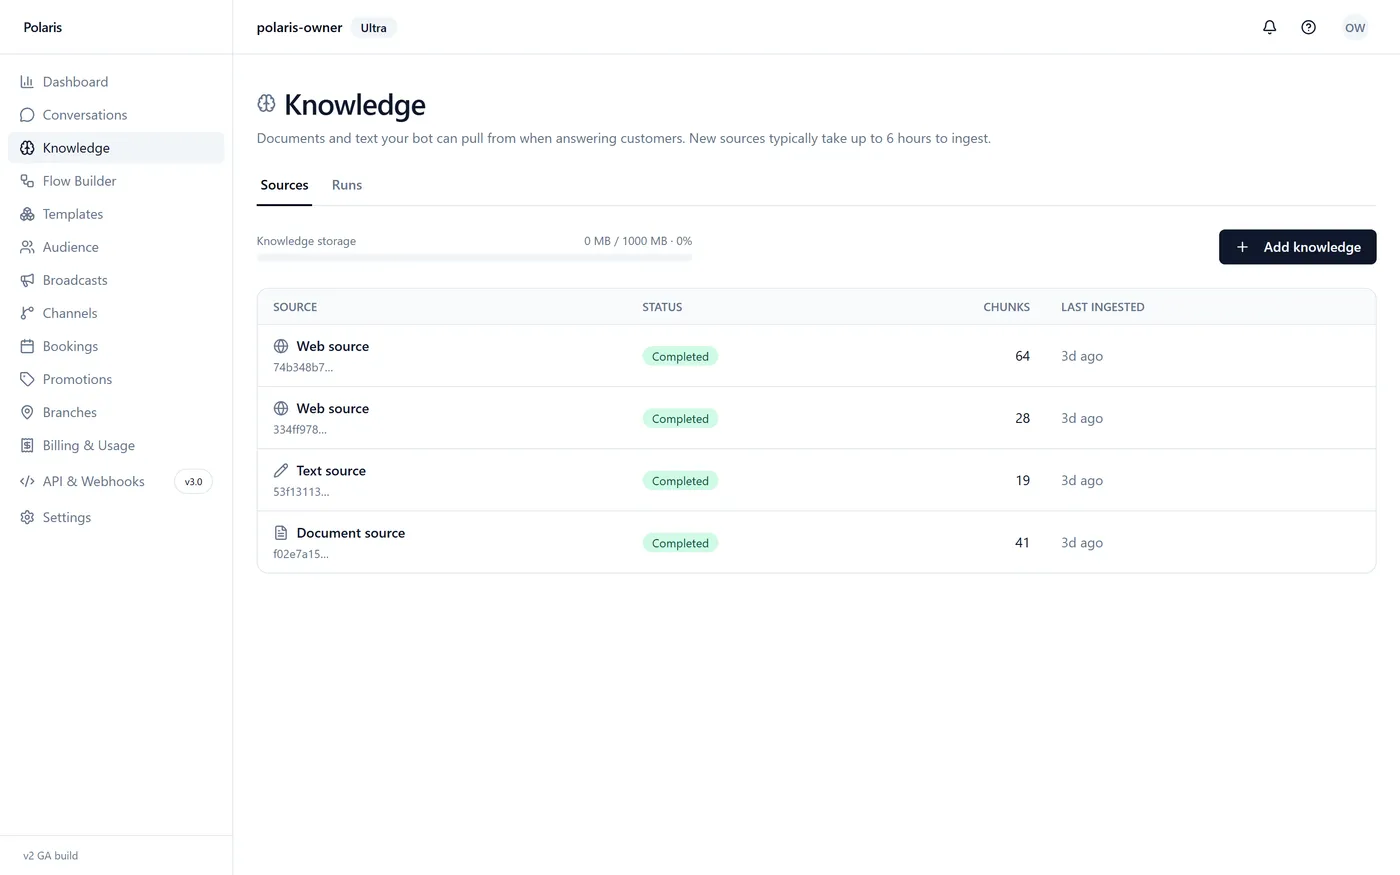The height and width of the screenshot is (875, 1400).
Task: Click the CHUNKS column header
Action: pos(1006,307)
